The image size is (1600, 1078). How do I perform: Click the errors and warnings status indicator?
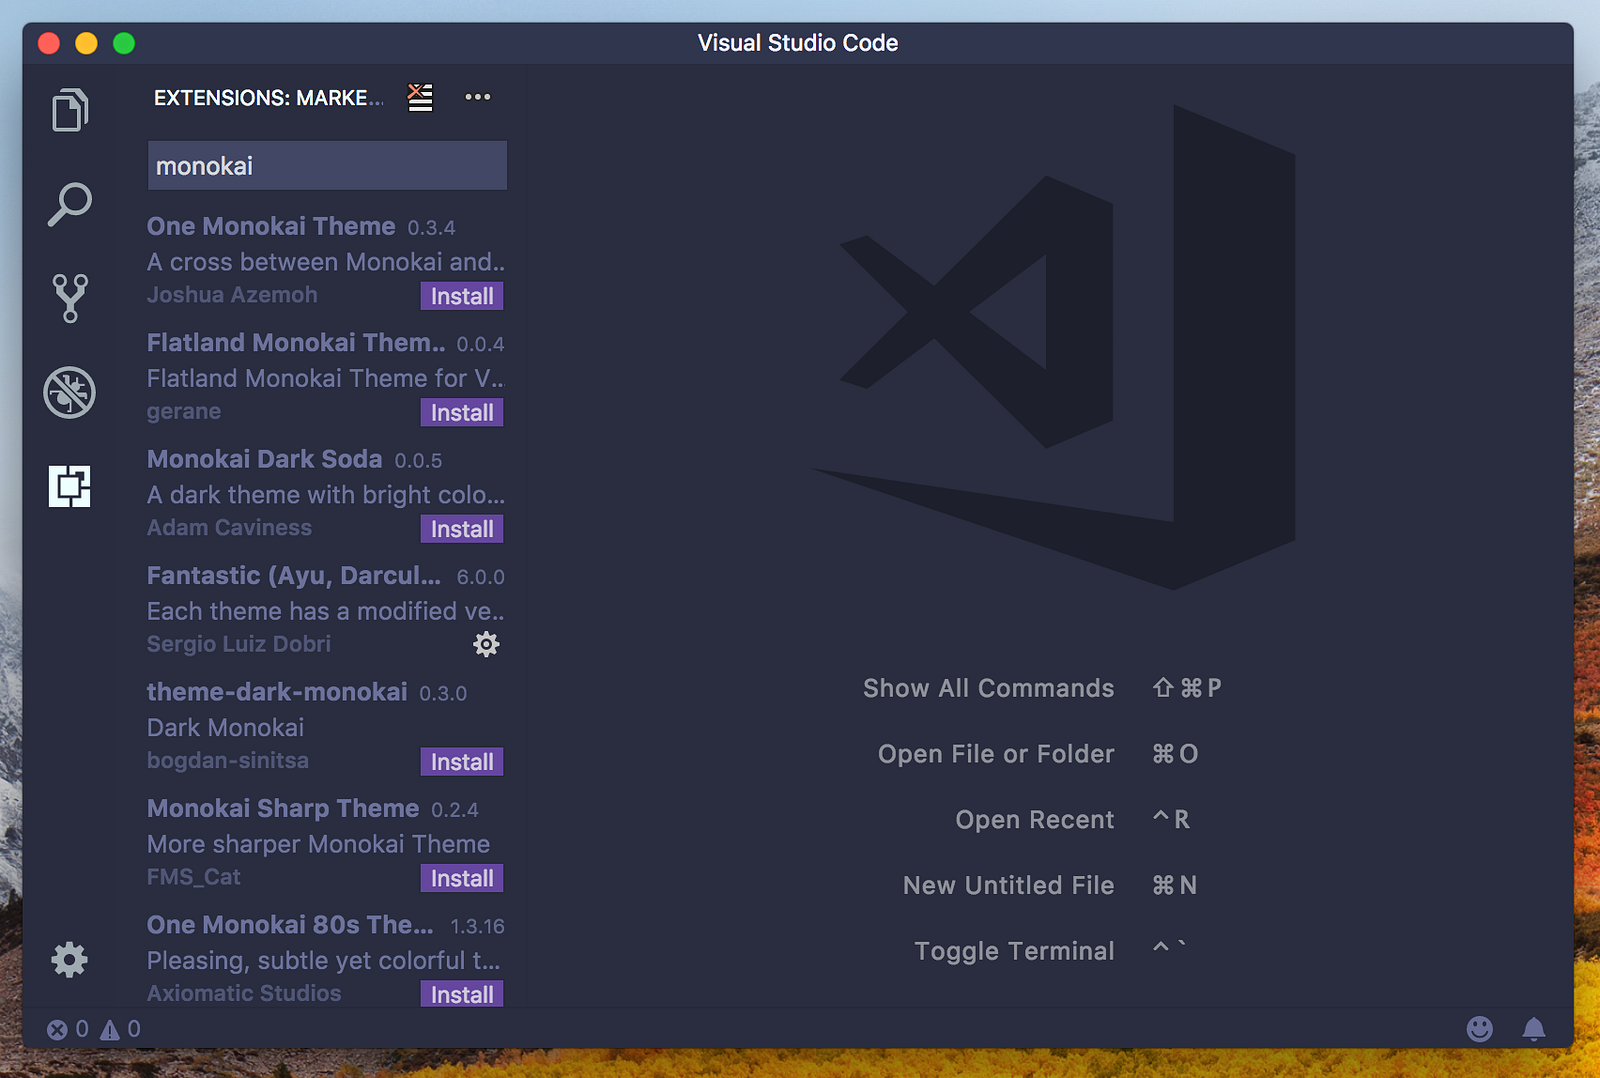pos(94,1029)
